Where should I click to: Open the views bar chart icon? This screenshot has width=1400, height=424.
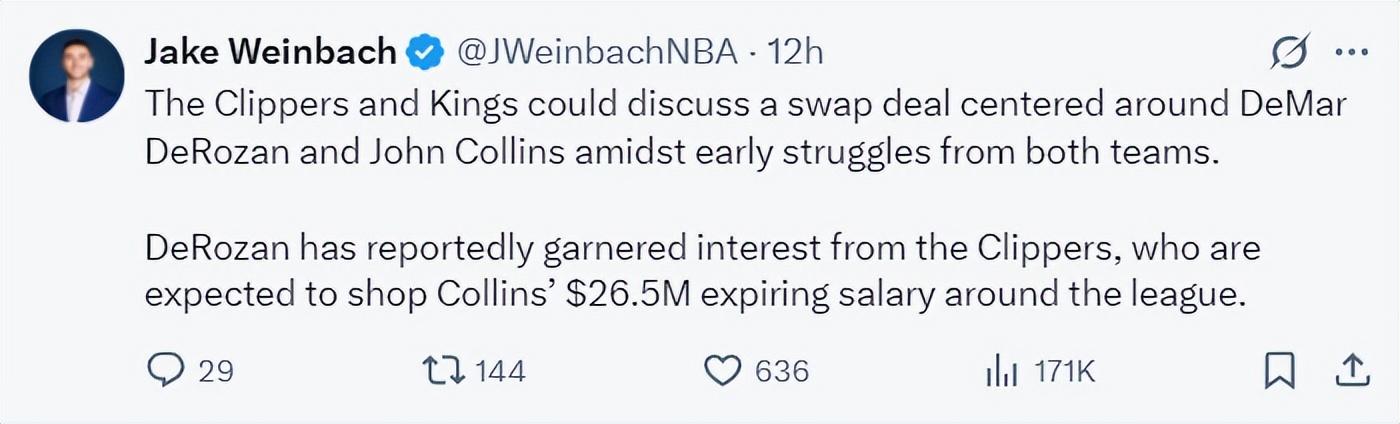[1001, 372]
